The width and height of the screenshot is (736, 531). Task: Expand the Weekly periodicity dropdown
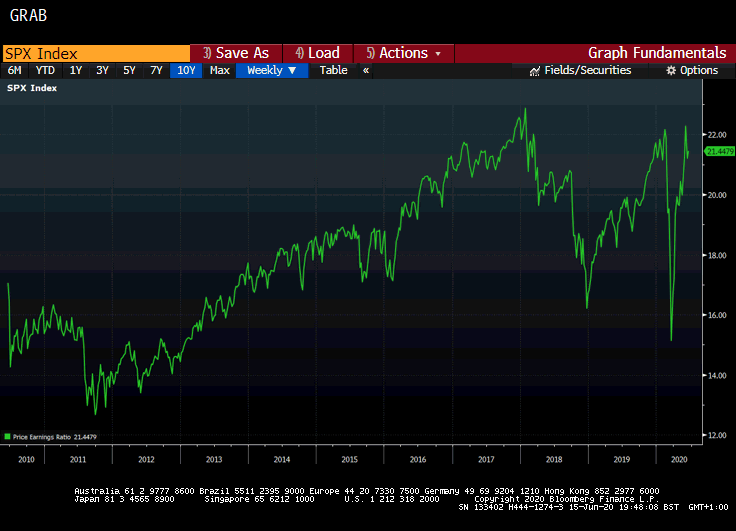[x=271, y=70]
